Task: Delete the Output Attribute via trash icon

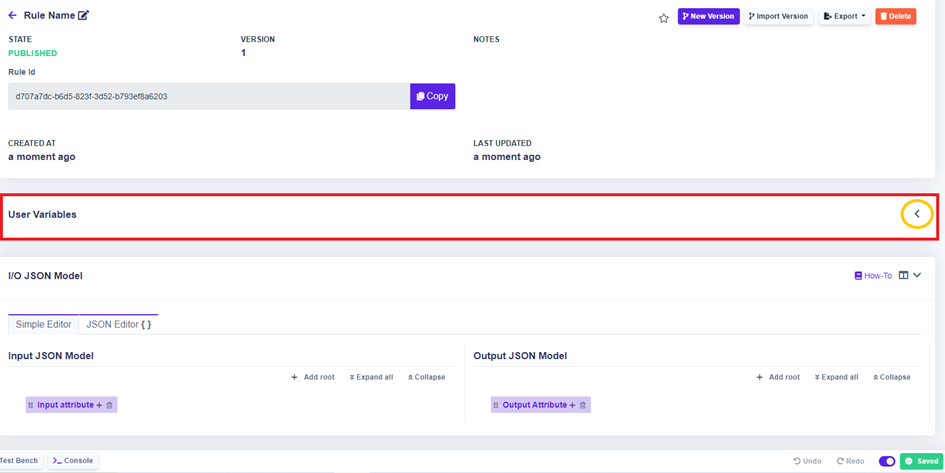Action: coord(583,405)
